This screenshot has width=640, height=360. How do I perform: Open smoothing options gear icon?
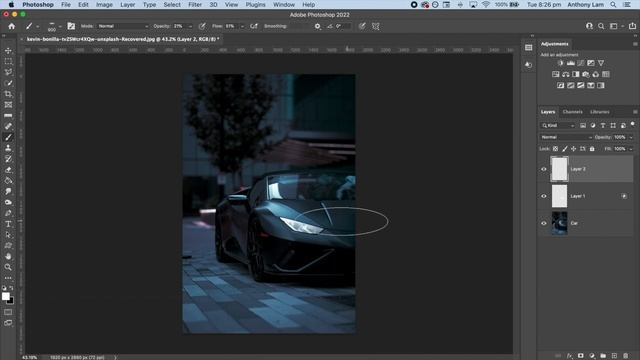318,26
